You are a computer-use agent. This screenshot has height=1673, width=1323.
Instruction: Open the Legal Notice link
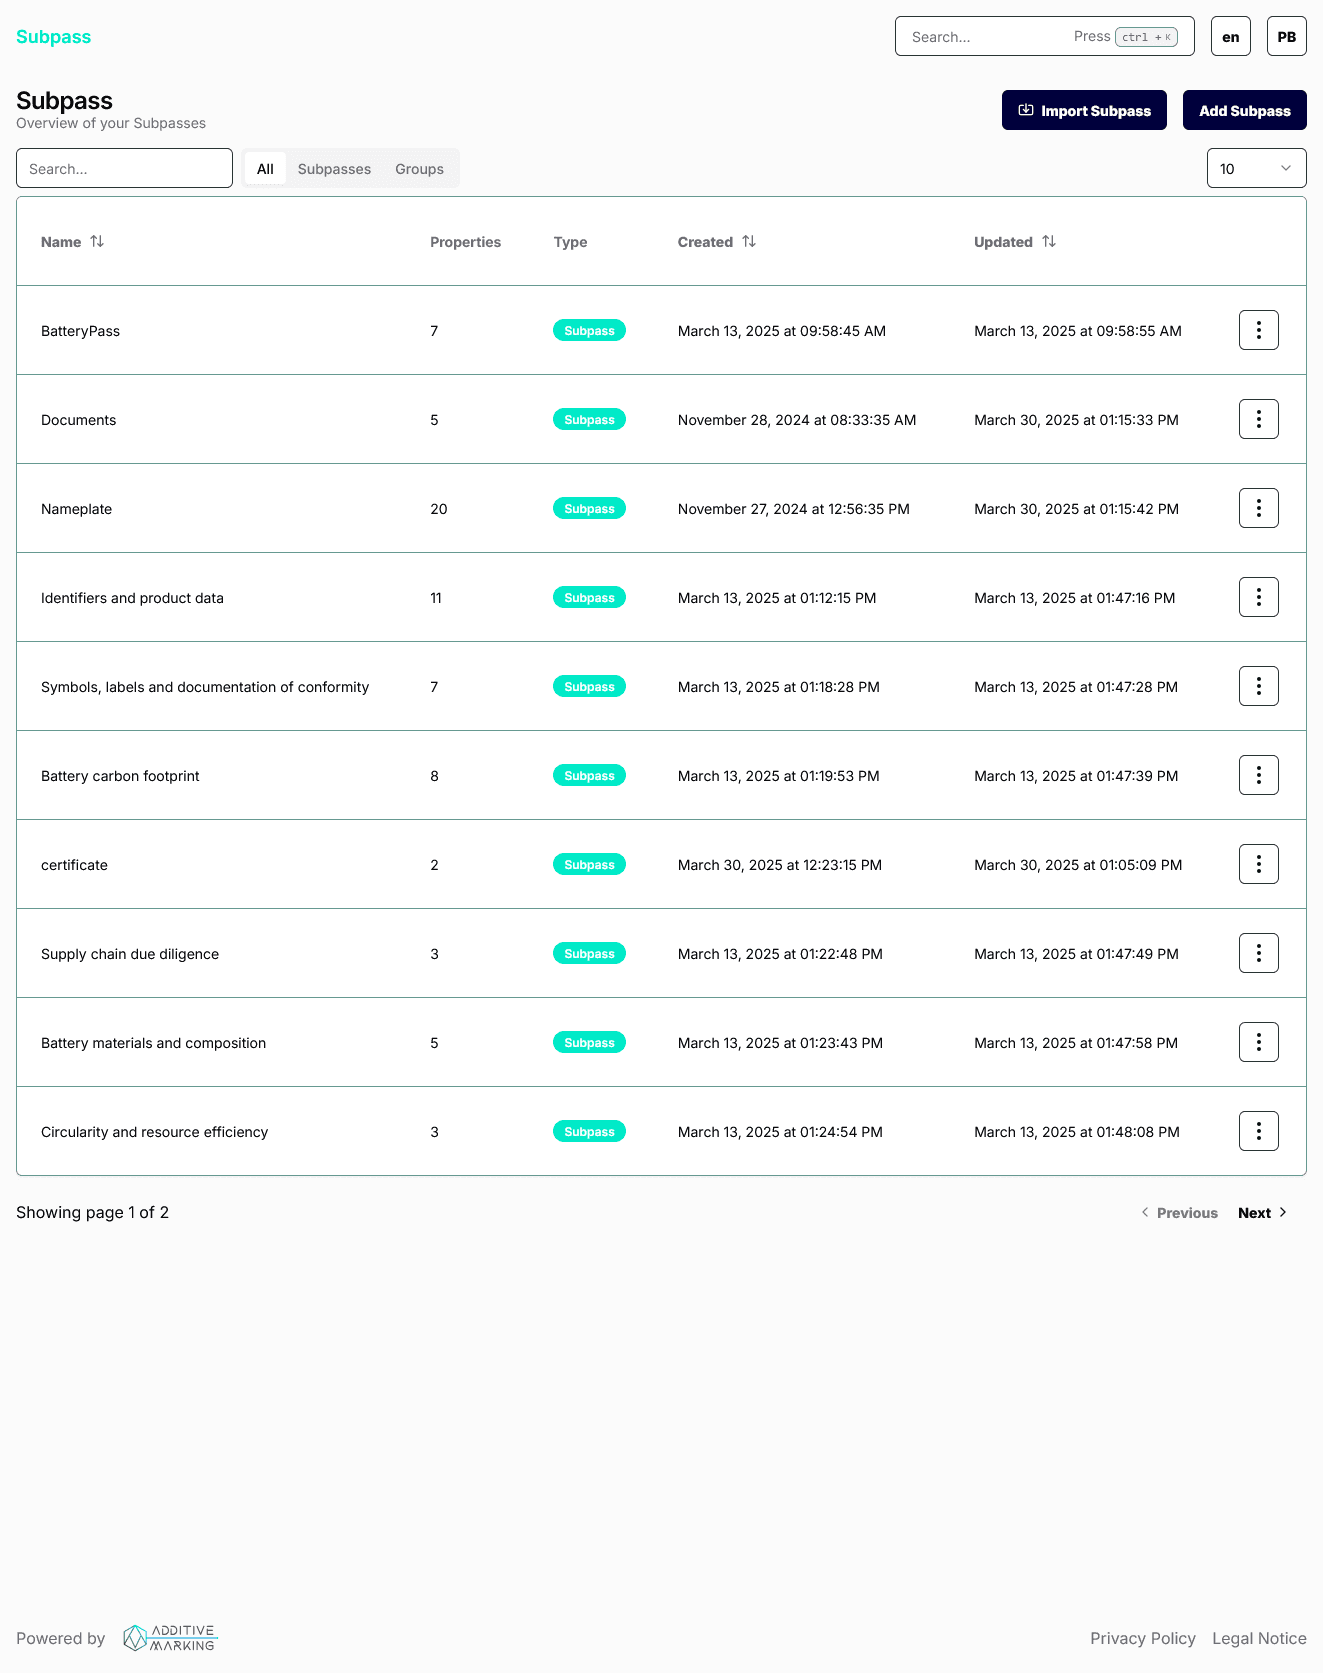[x=1259, y=1638]
